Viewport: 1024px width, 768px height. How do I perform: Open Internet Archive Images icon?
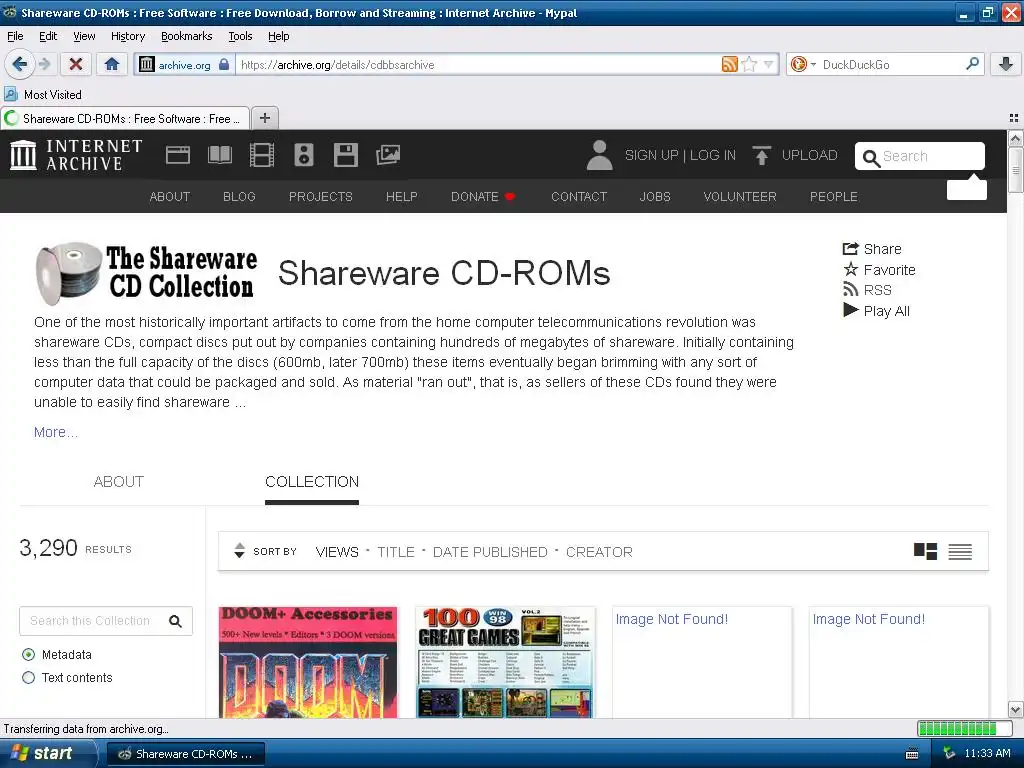(x=388, y=155)
